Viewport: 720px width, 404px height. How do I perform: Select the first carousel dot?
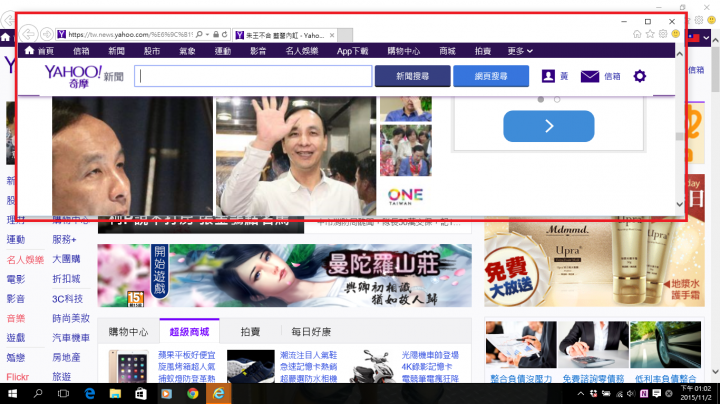pyautogui.click(x=540, y=99)
